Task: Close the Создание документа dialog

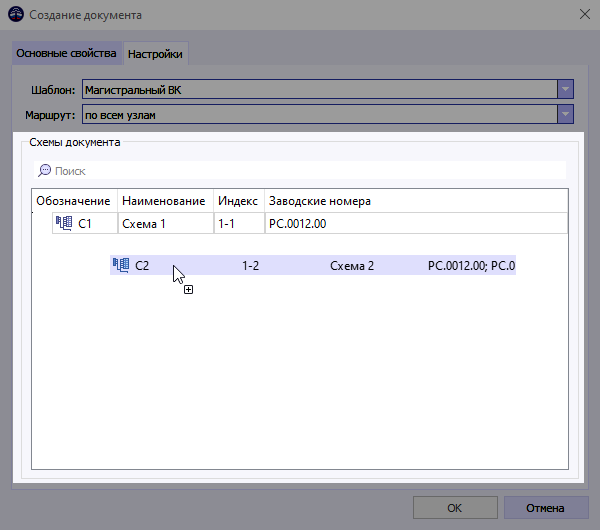Action: click(x=585, y=15)
